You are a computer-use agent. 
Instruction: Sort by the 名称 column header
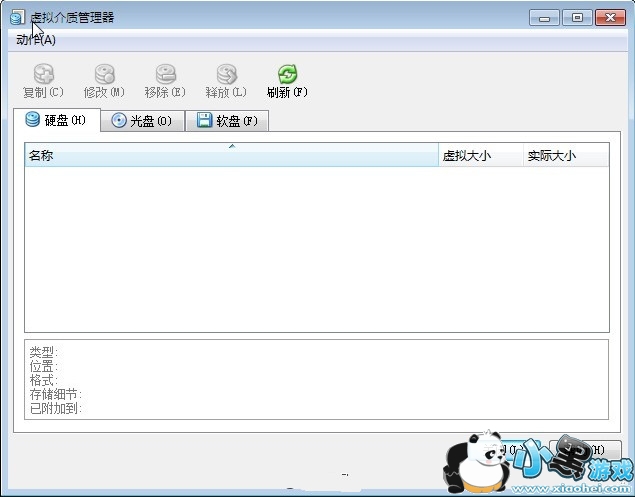[232, 155]
